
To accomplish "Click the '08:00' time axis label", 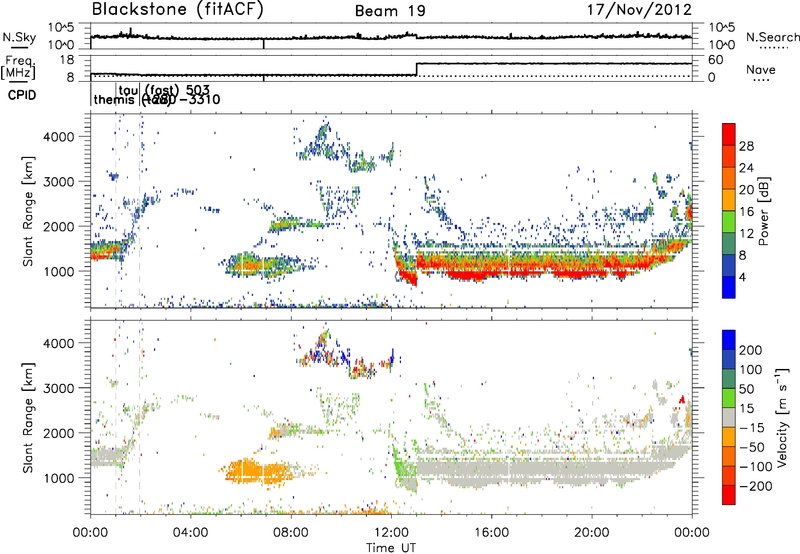I will click(x=291, y=533).
